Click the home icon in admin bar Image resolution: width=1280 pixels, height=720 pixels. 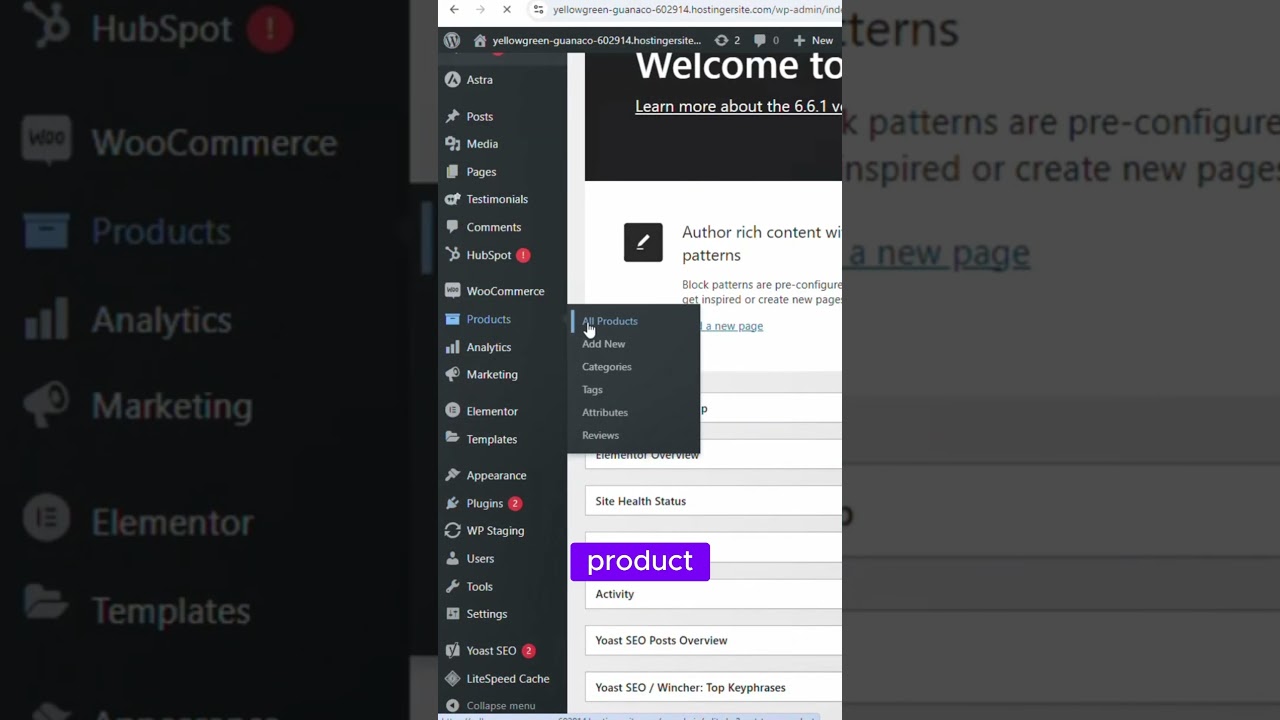pos(480,40)
